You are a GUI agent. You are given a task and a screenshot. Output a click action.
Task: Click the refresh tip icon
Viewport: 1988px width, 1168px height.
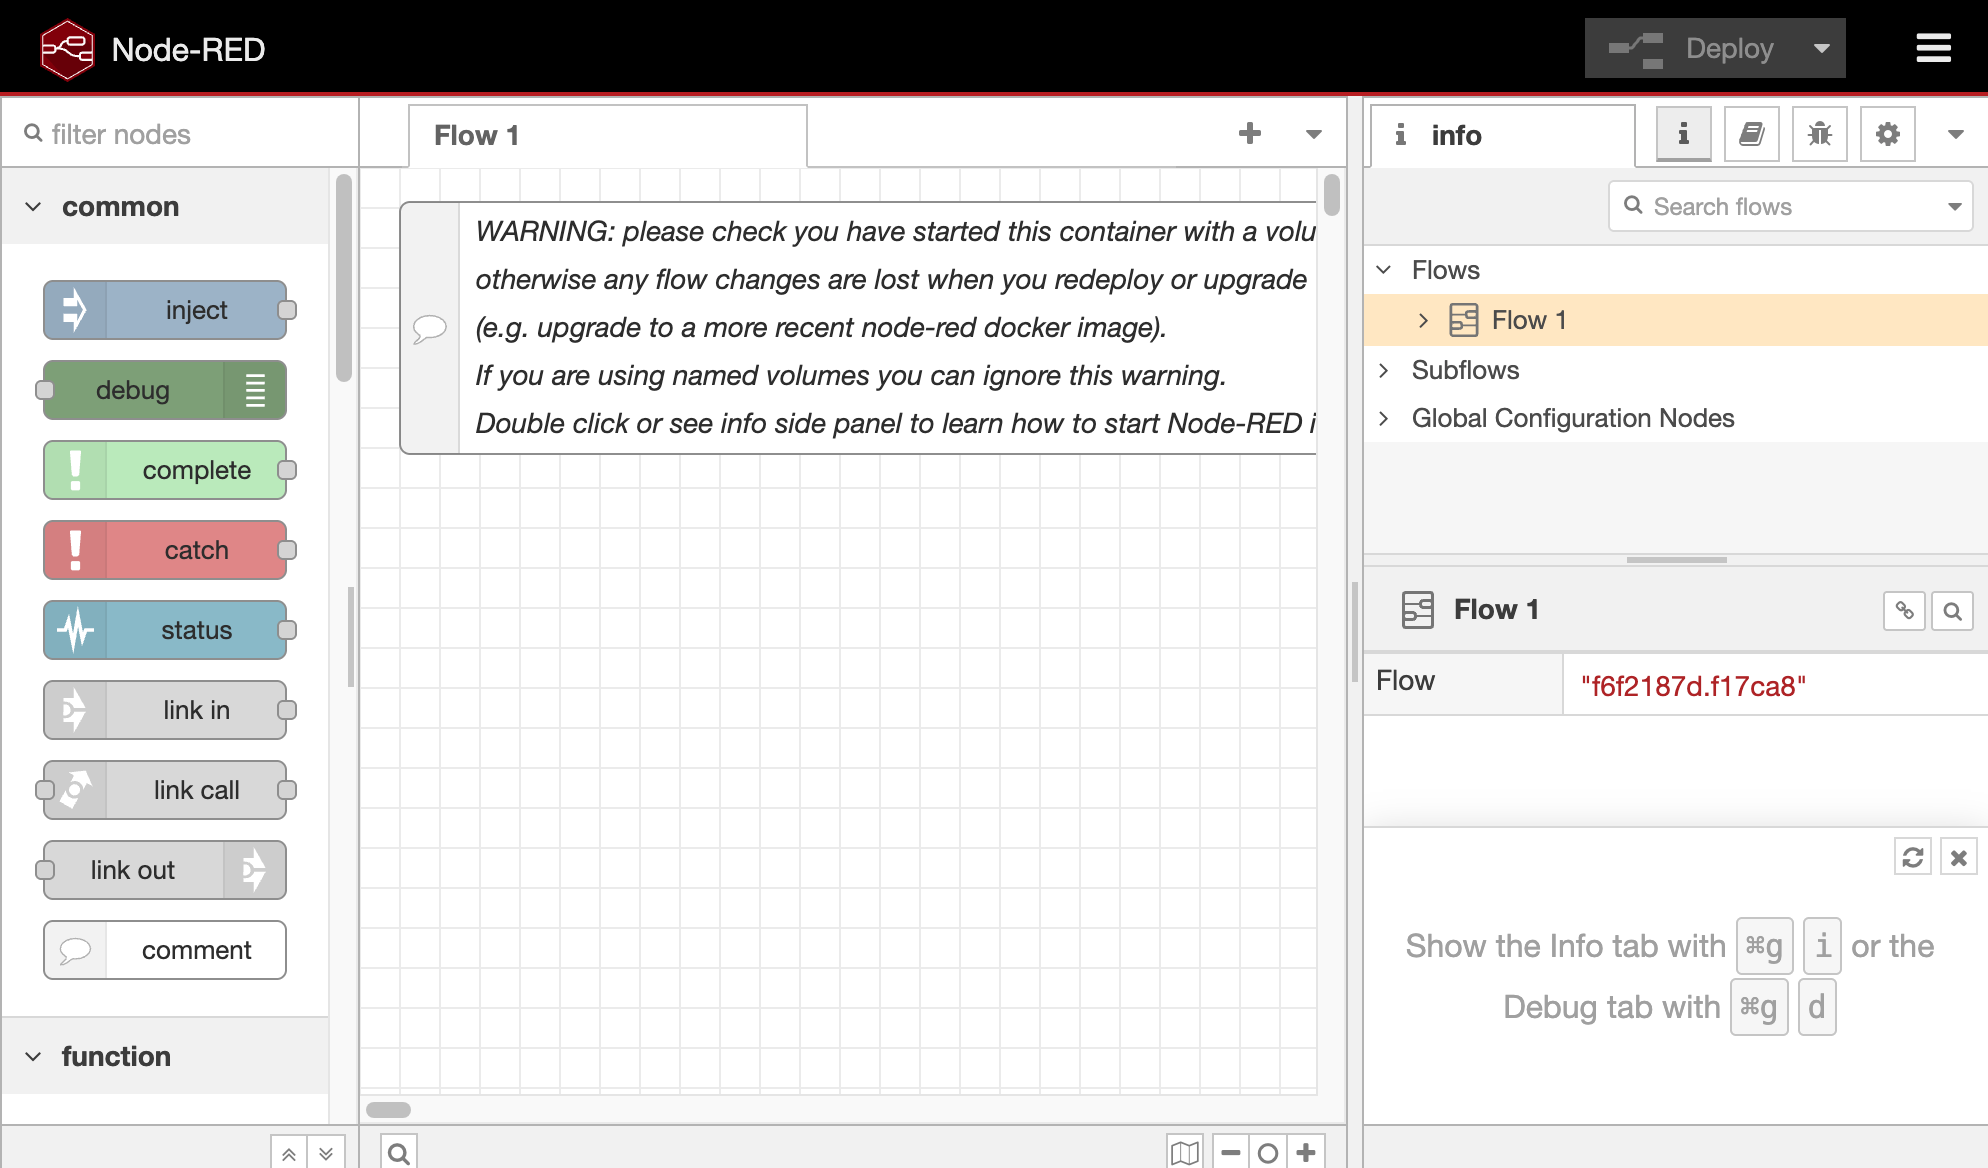coord(1912,857)
